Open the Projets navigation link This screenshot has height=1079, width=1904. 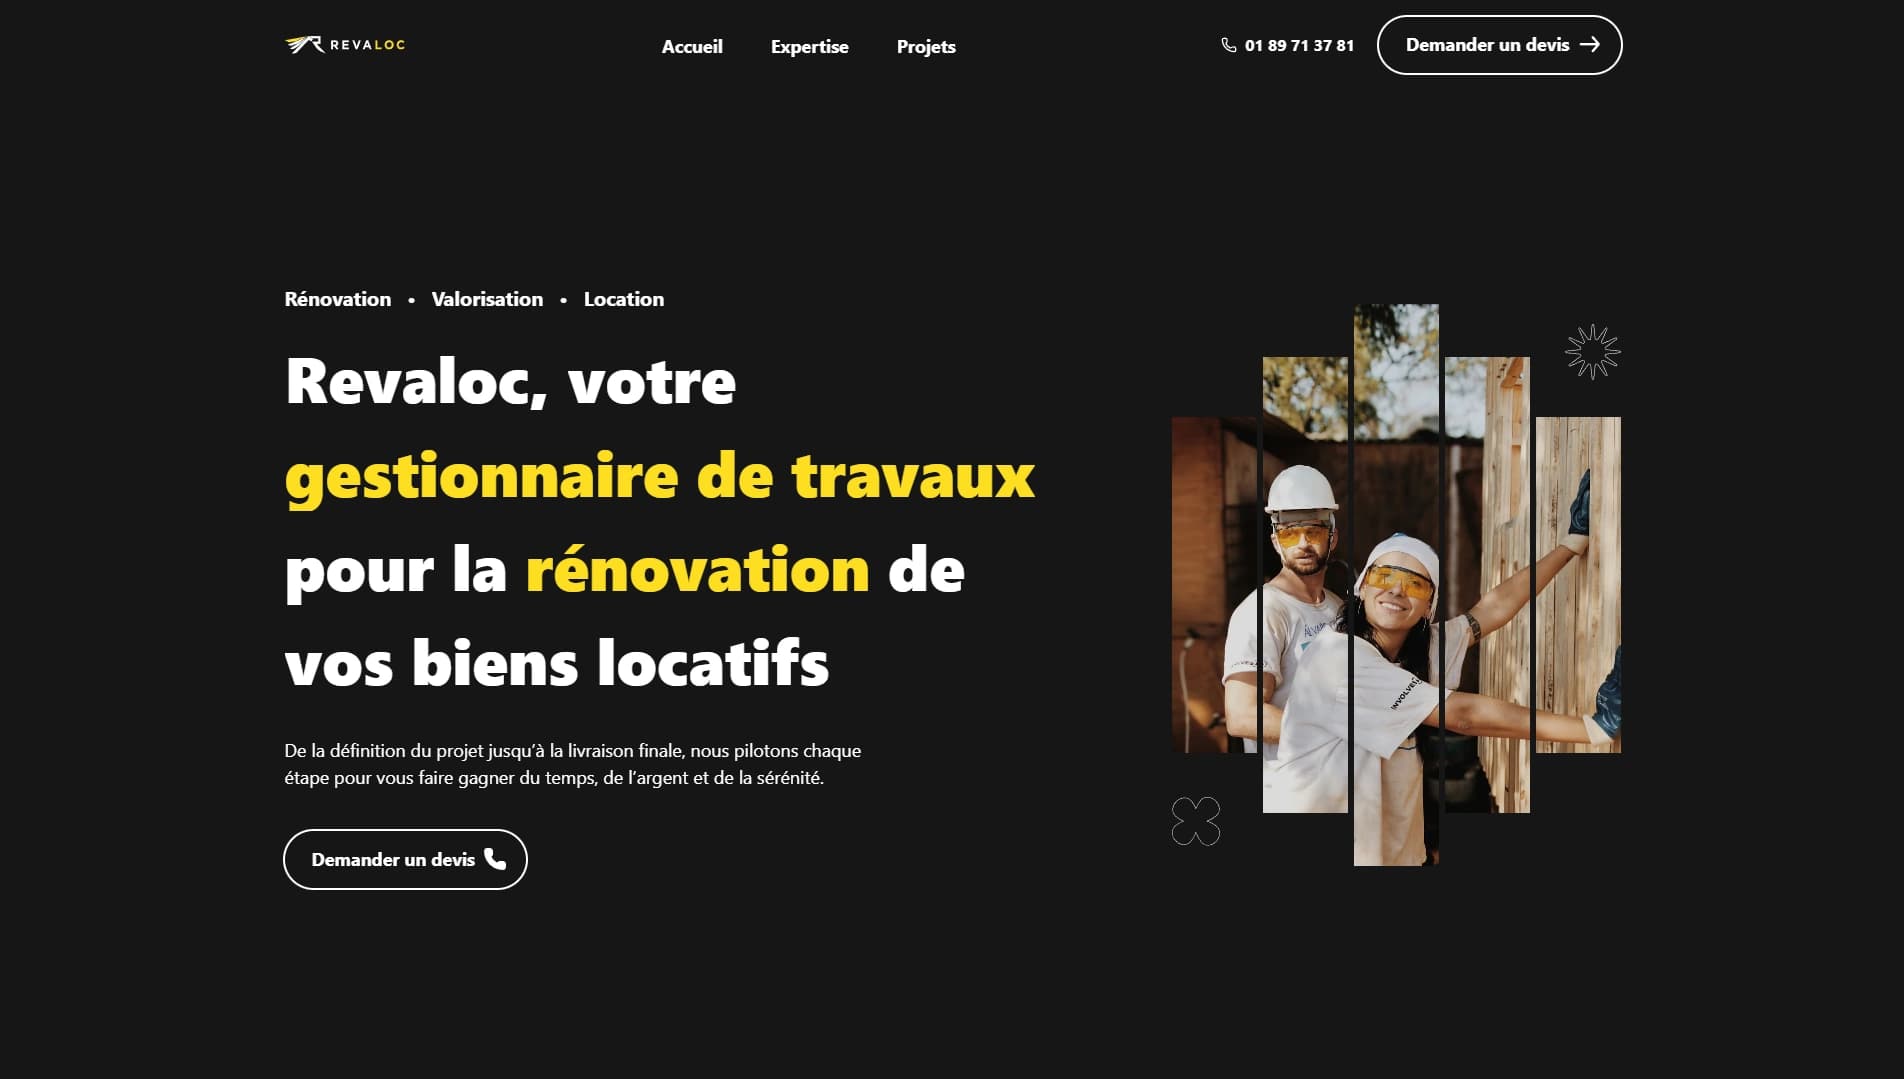[x=926, y=47]
